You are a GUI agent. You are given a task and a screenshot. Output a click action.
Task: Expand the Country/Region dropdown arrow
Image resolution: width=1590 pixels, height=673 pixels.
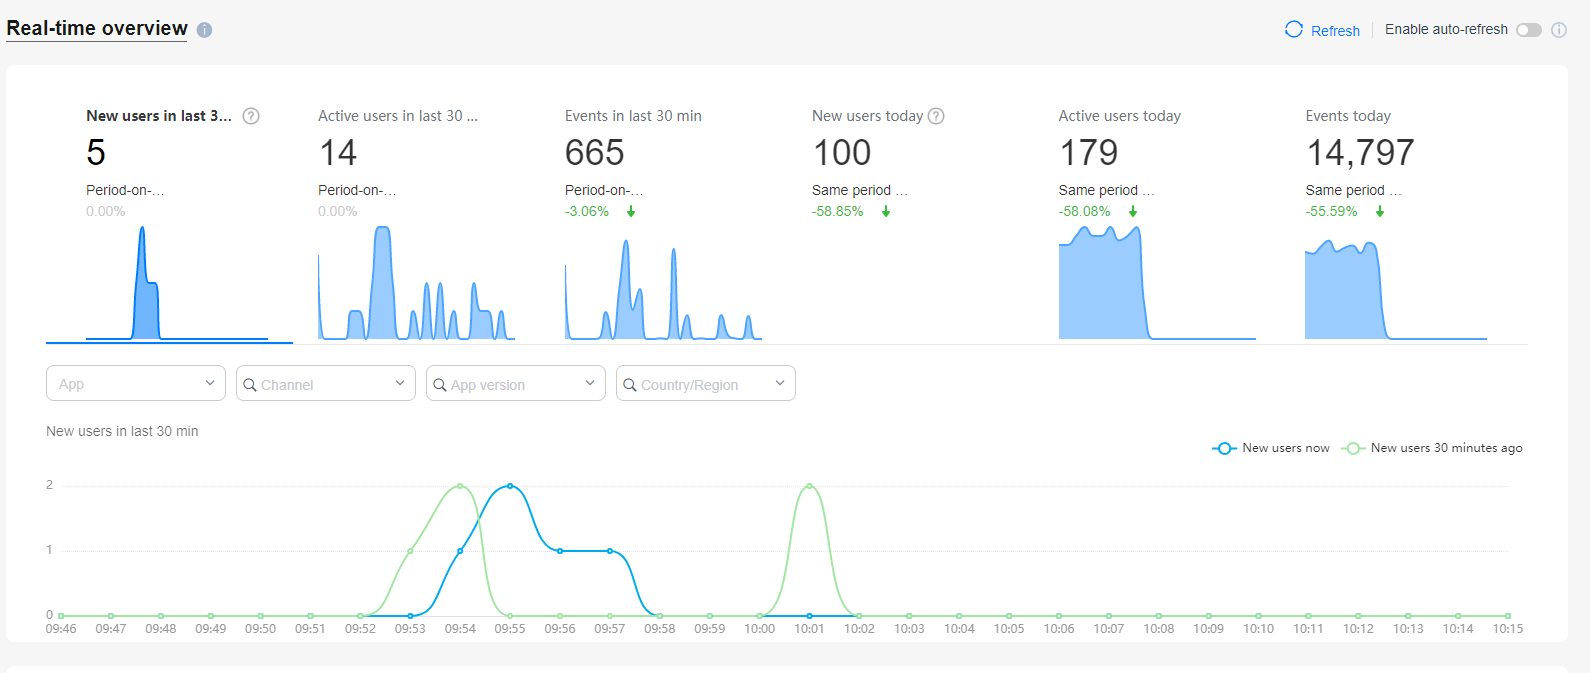click(x=780, y=384)
